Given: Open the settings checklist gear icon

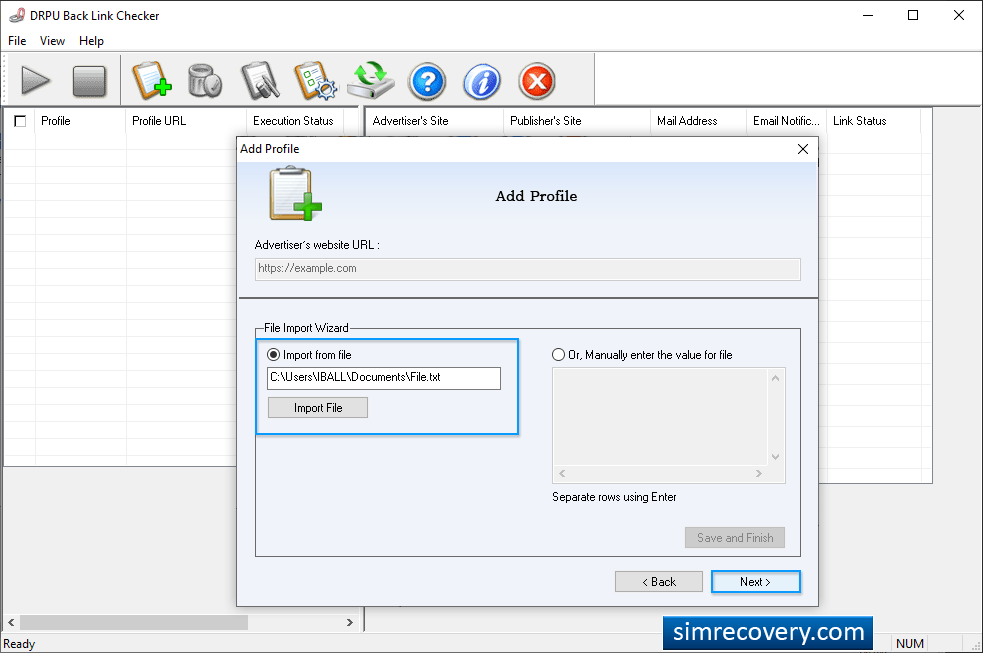Looking at the screenshot, I should coord(315,80).
